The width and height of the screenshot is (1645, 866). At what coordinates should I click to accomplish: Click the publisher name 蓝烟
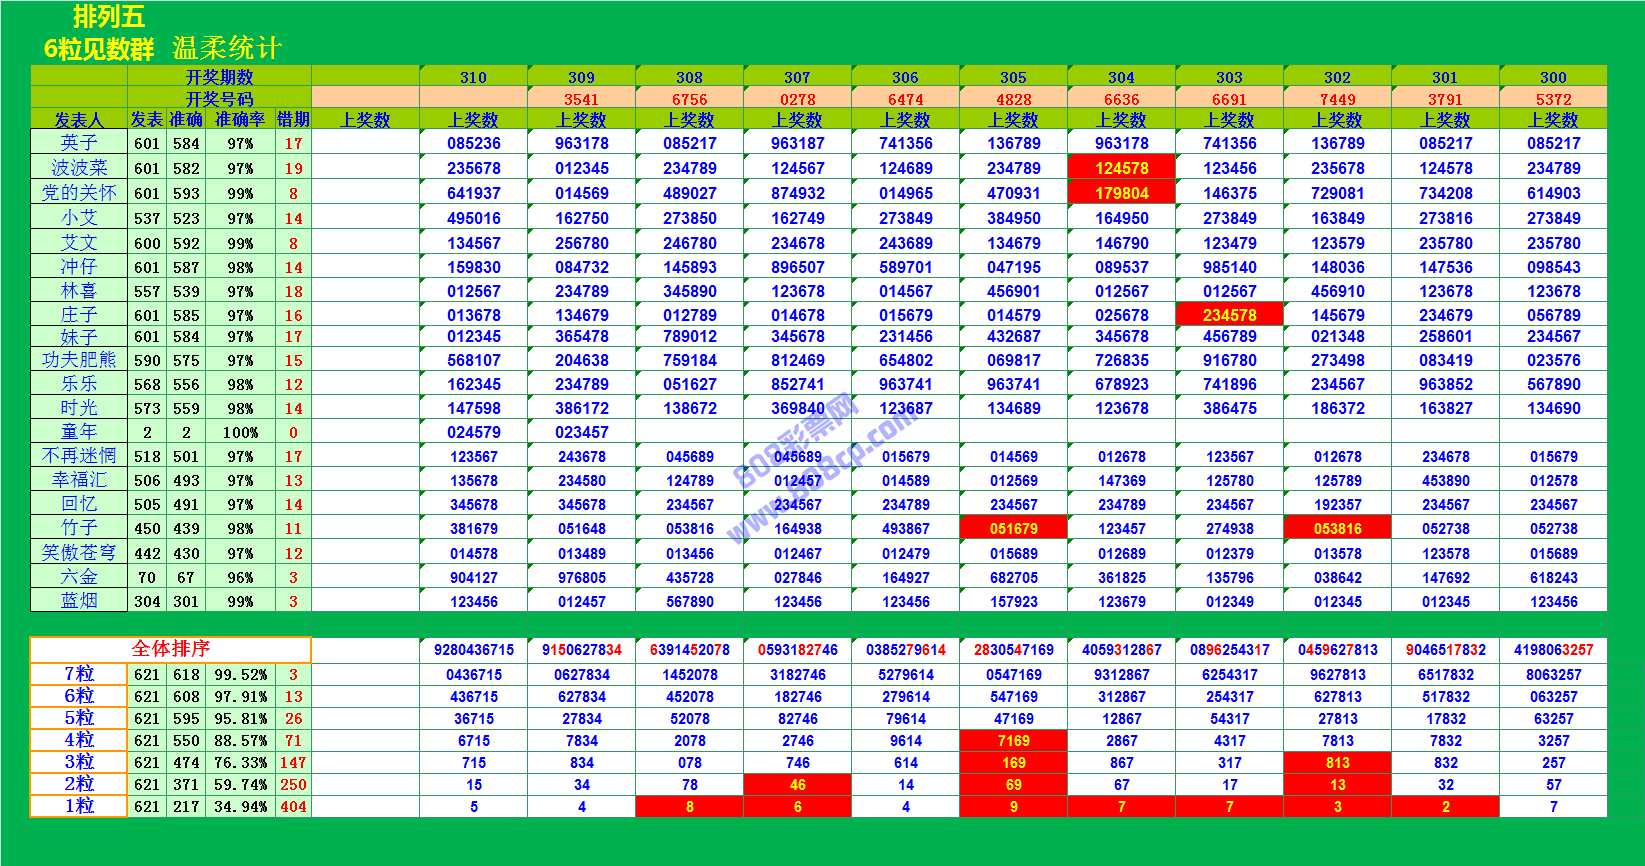point(79,601)
